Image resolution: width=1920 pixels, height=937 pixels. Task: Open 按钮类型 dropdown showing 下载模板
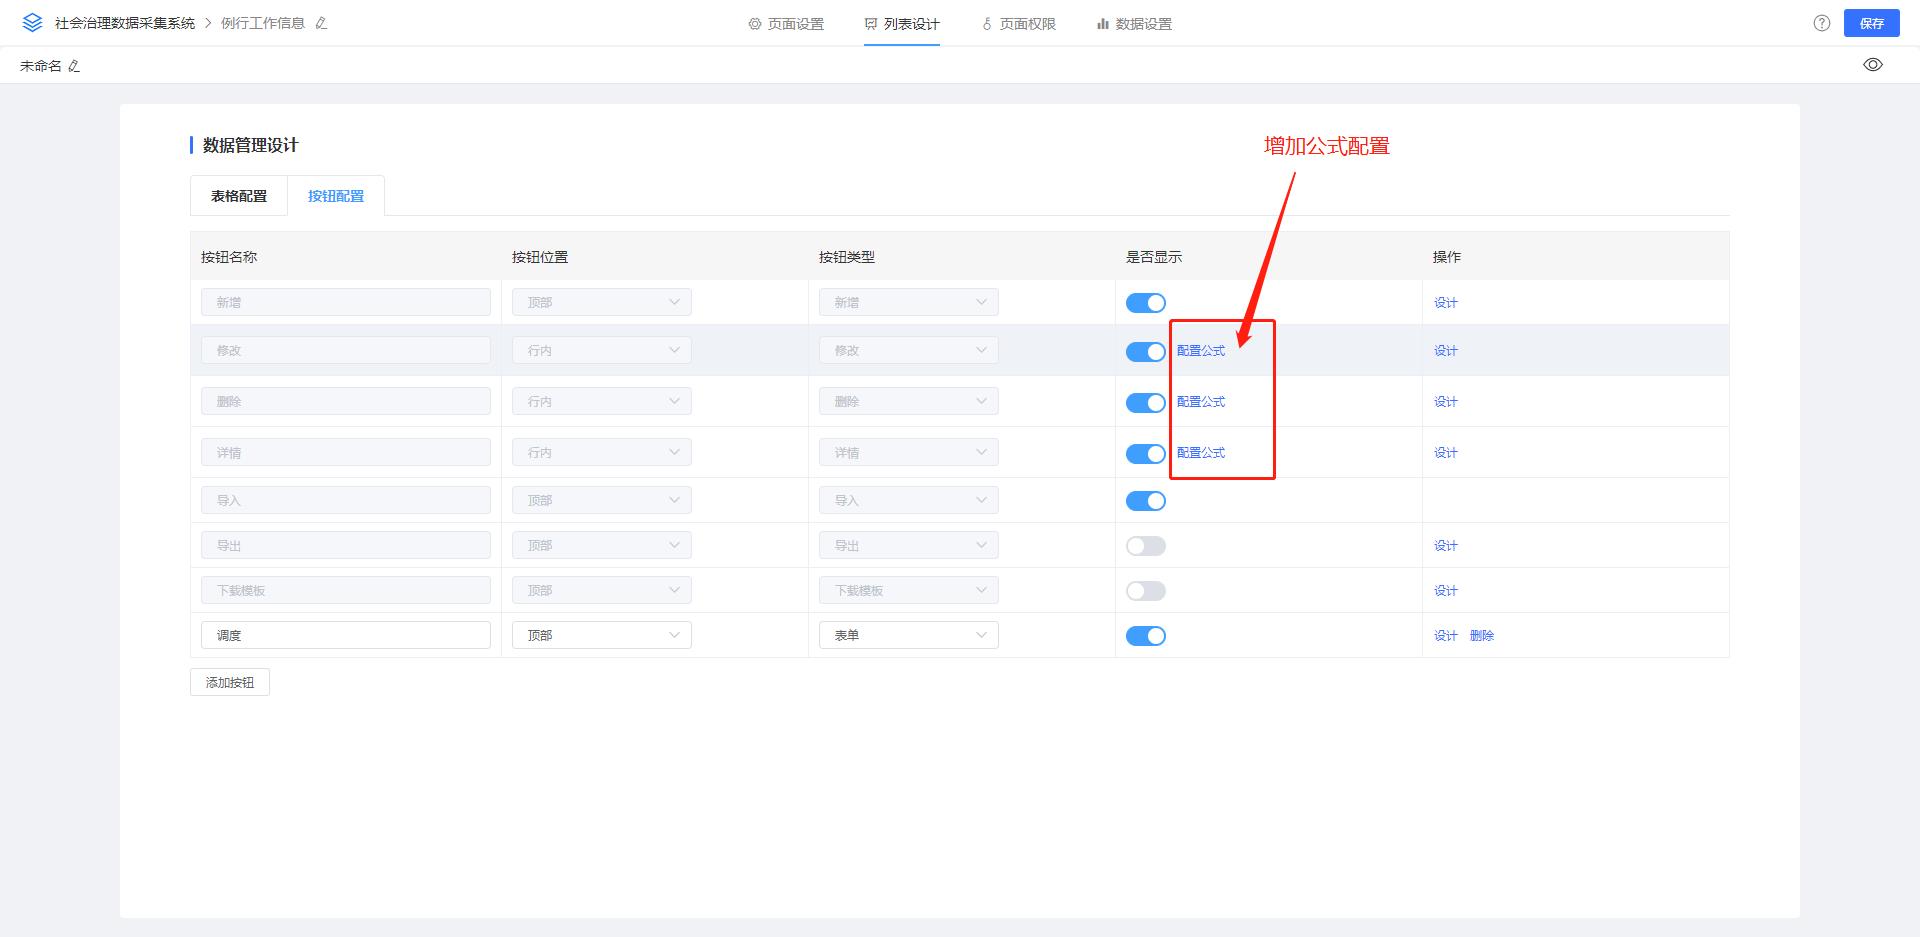tap(909, 590)
